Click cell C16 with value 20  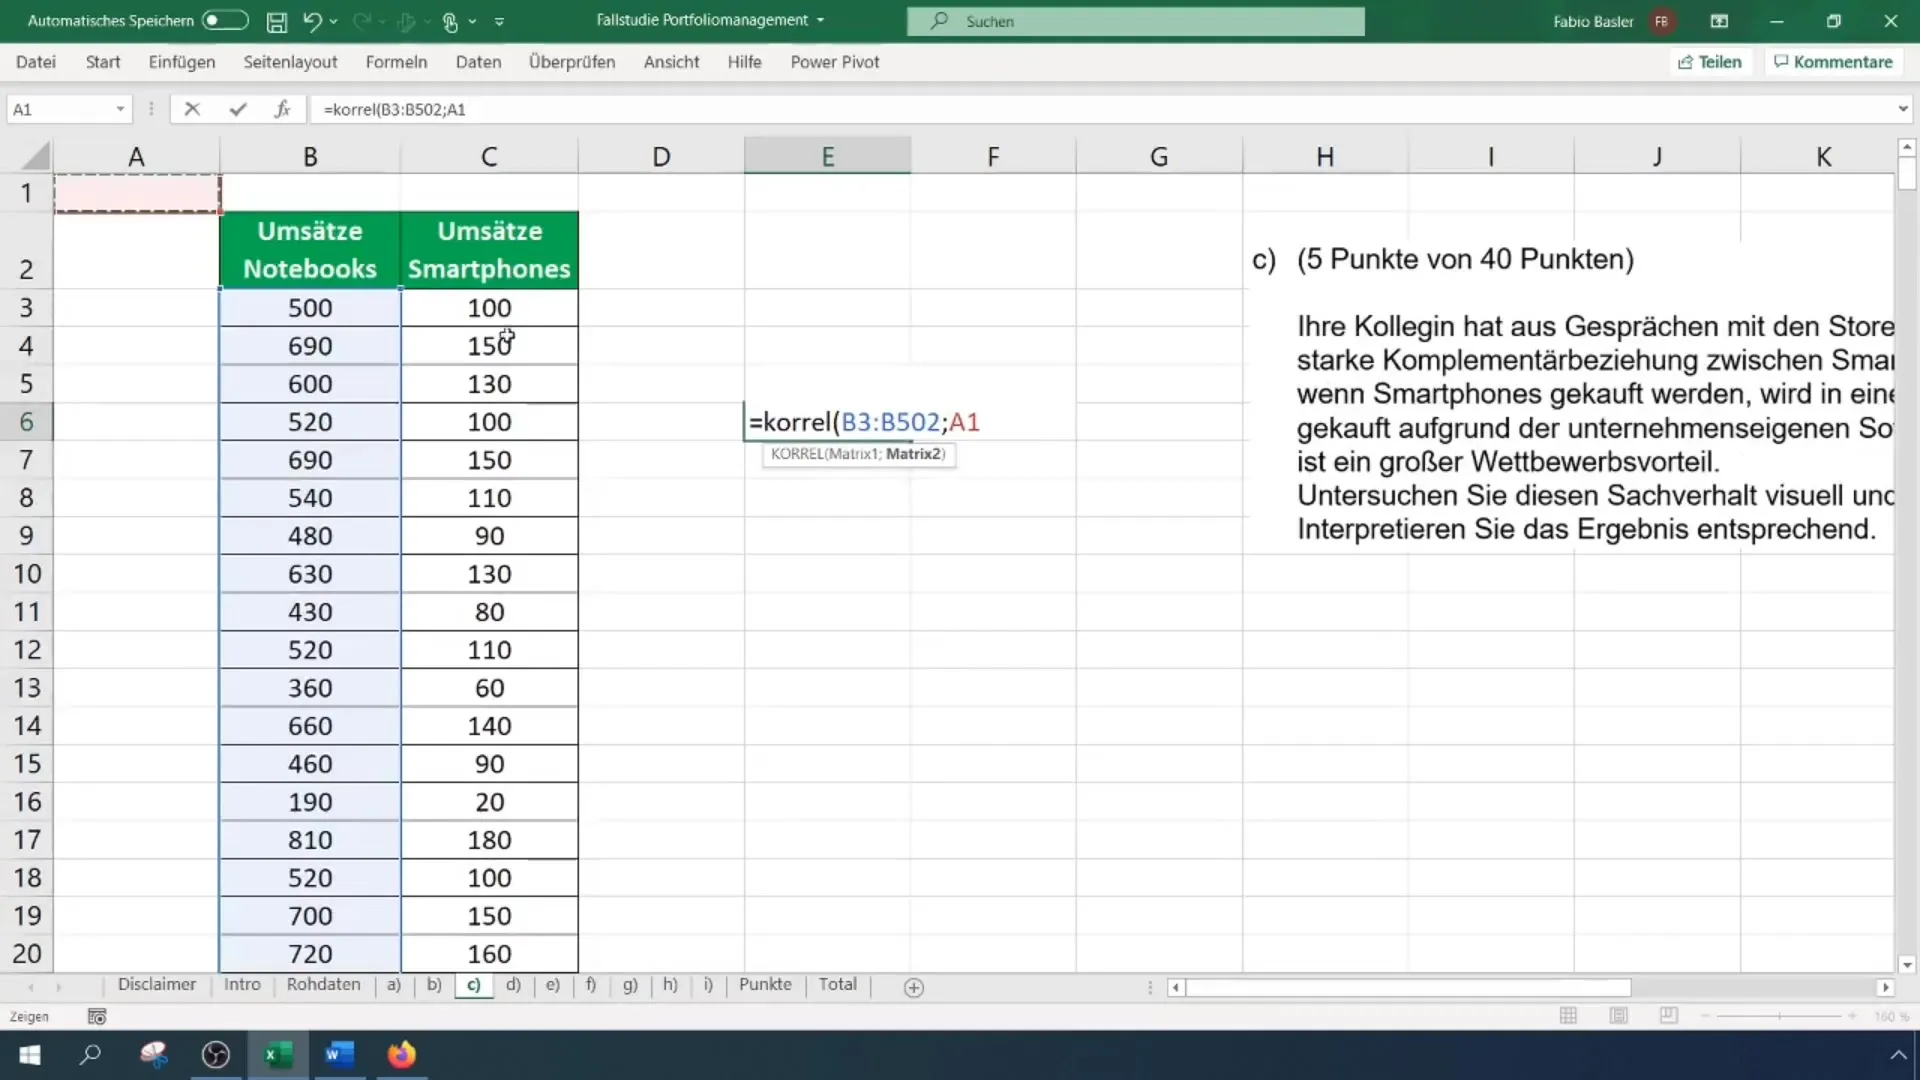489,802
